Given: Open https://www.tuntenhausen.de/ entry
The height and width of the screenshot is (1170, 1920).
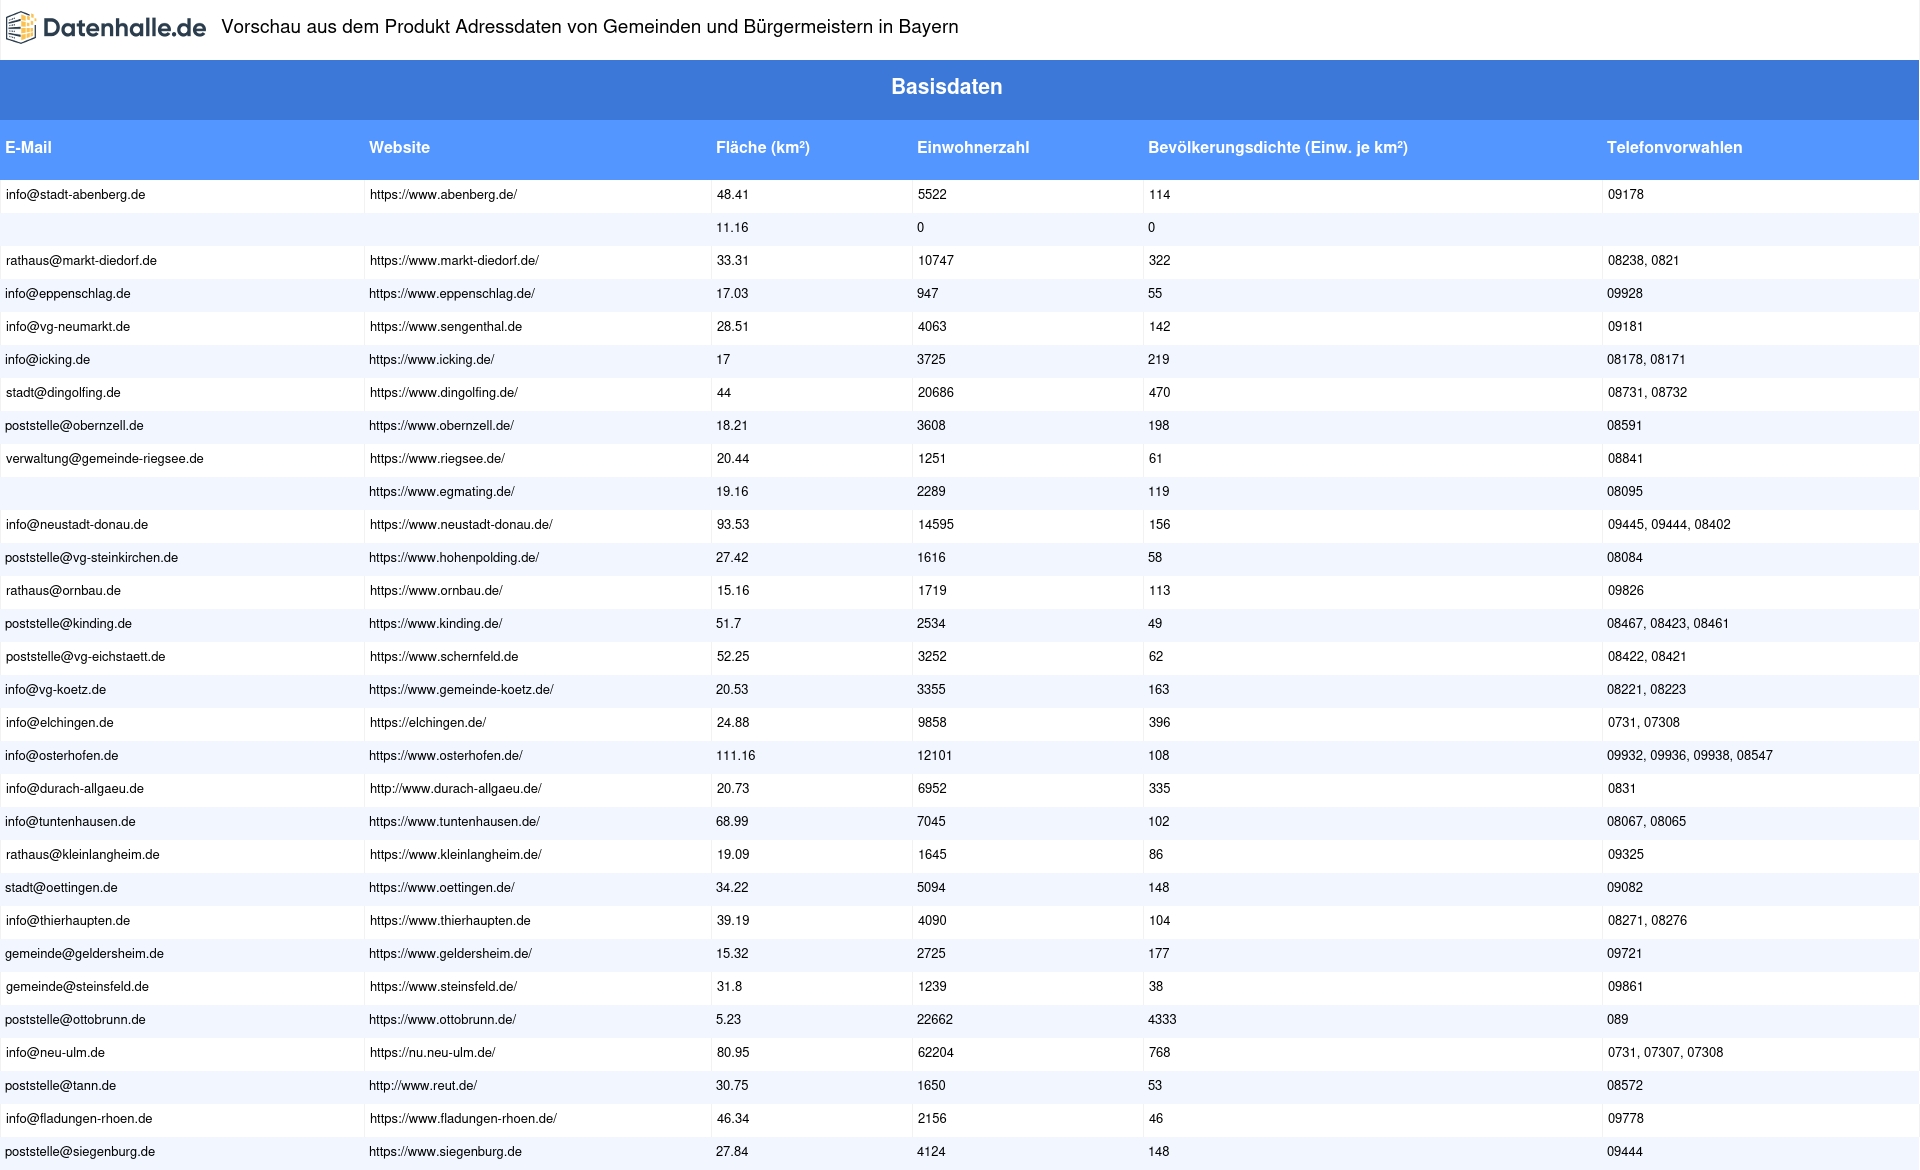Looking at the screenshot, I should [x=455, y=822].
